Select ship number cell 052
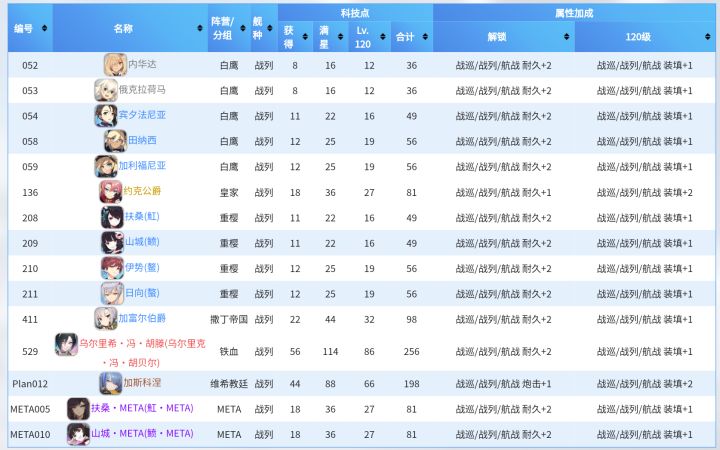The height and width of the screenshot is (450, 720). pyautogui.click(x=30, y=65)
